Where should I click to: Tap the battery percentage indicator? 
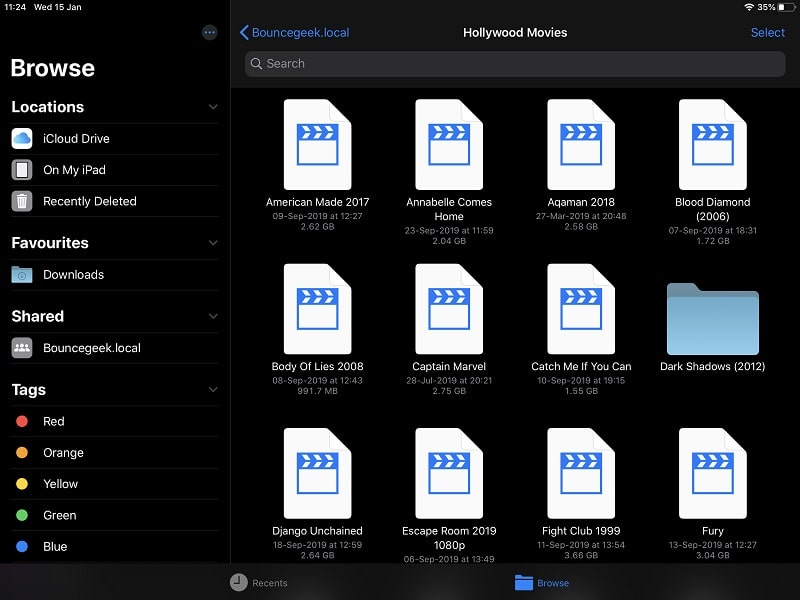pyautogui.click(x=766, y=7)
